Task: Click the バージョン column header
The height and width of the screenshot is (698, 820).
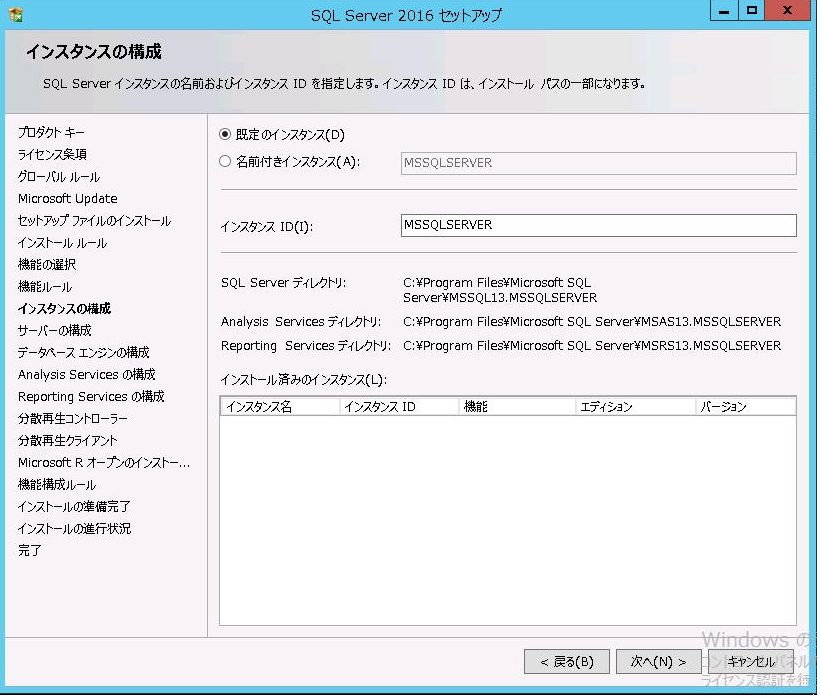Action: (x=746, y=407)
